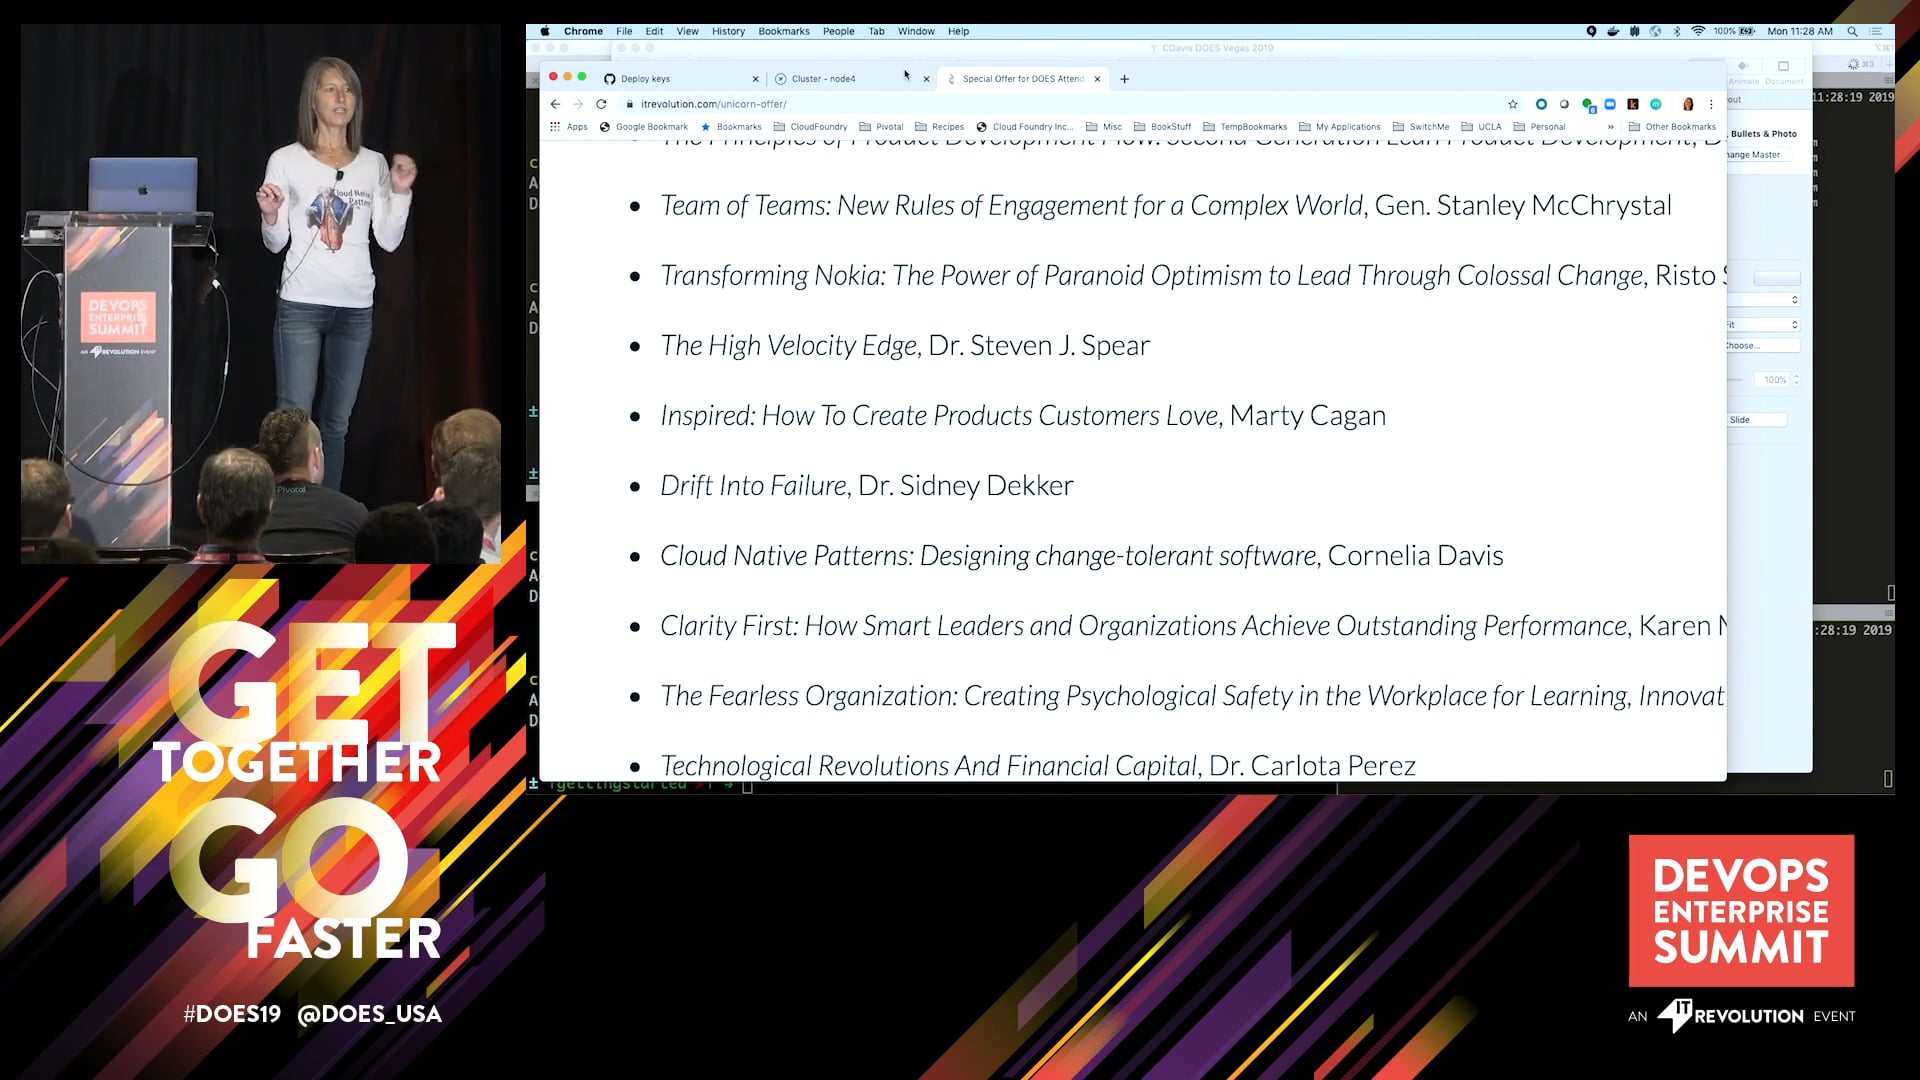Reload the itrevolution.com page
The width and height of the screenshot is (1920, 1080).
pos(601,104)
